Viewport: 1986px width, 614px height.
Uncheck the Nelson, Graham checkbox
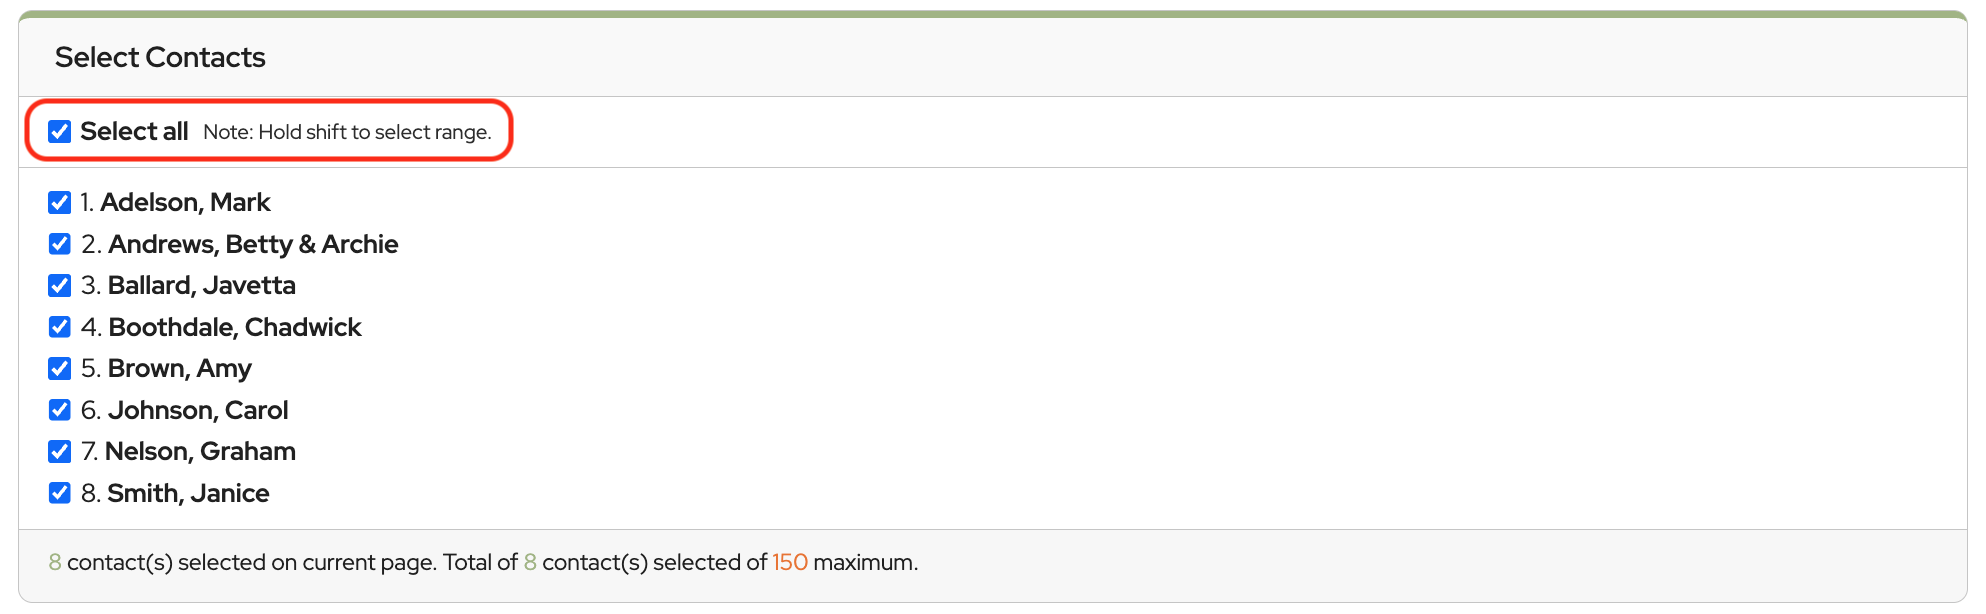pyautogui.click(x=60, y=452)
